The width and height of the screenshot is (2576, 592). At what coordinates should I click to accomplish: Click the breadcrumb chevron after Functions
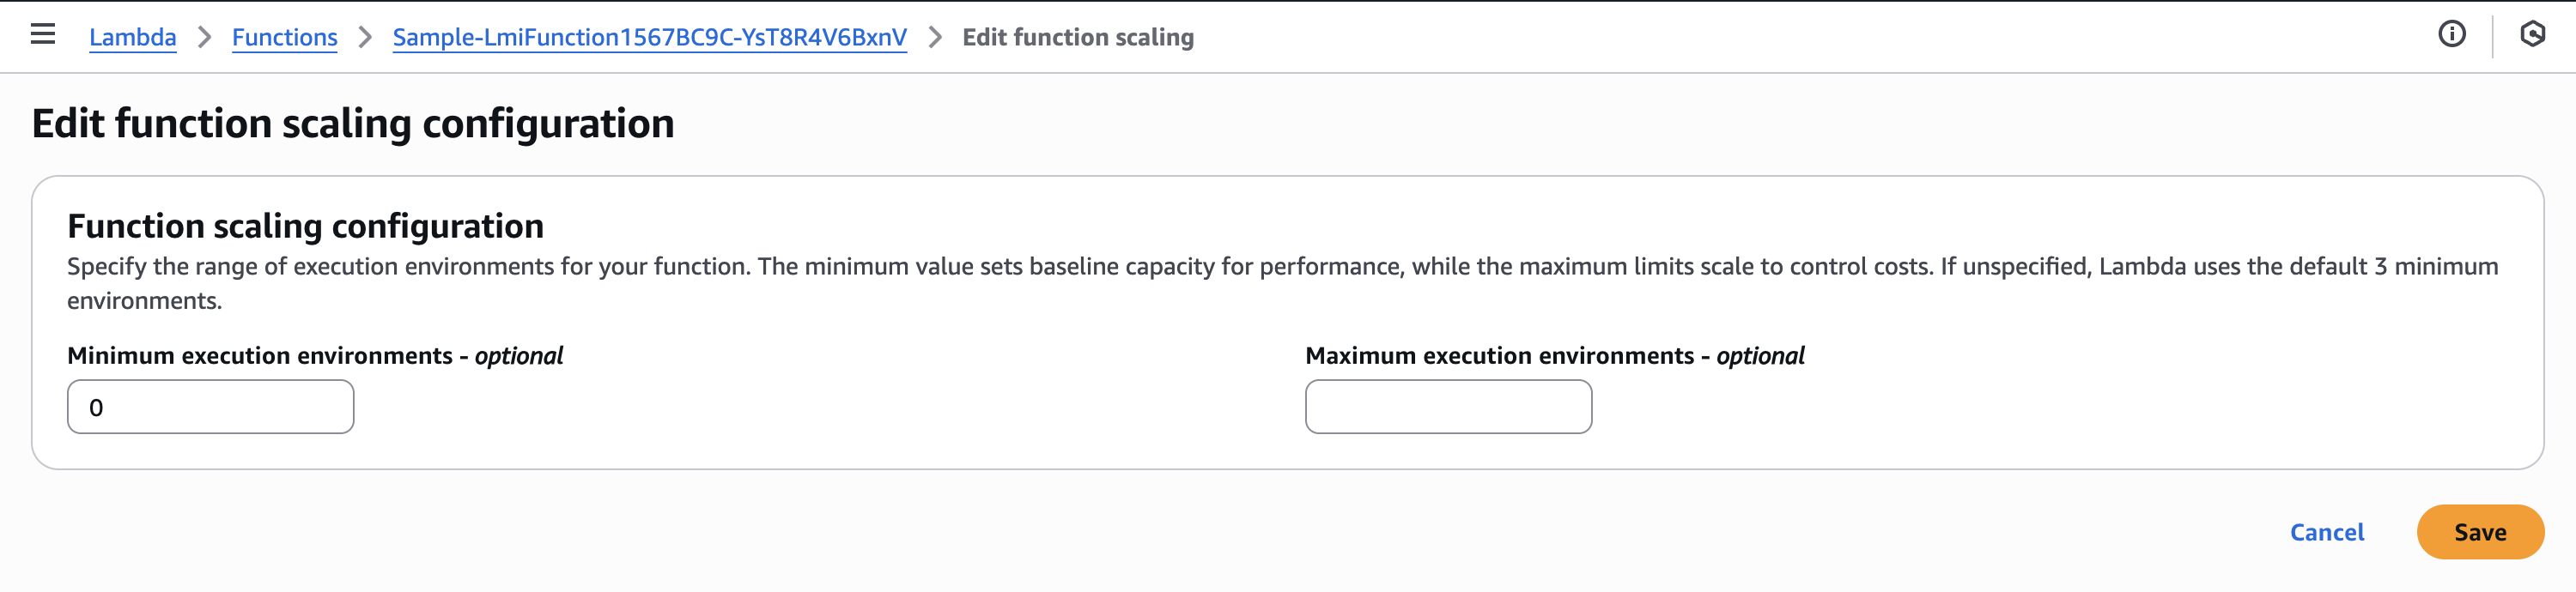[x=365, y=37]
